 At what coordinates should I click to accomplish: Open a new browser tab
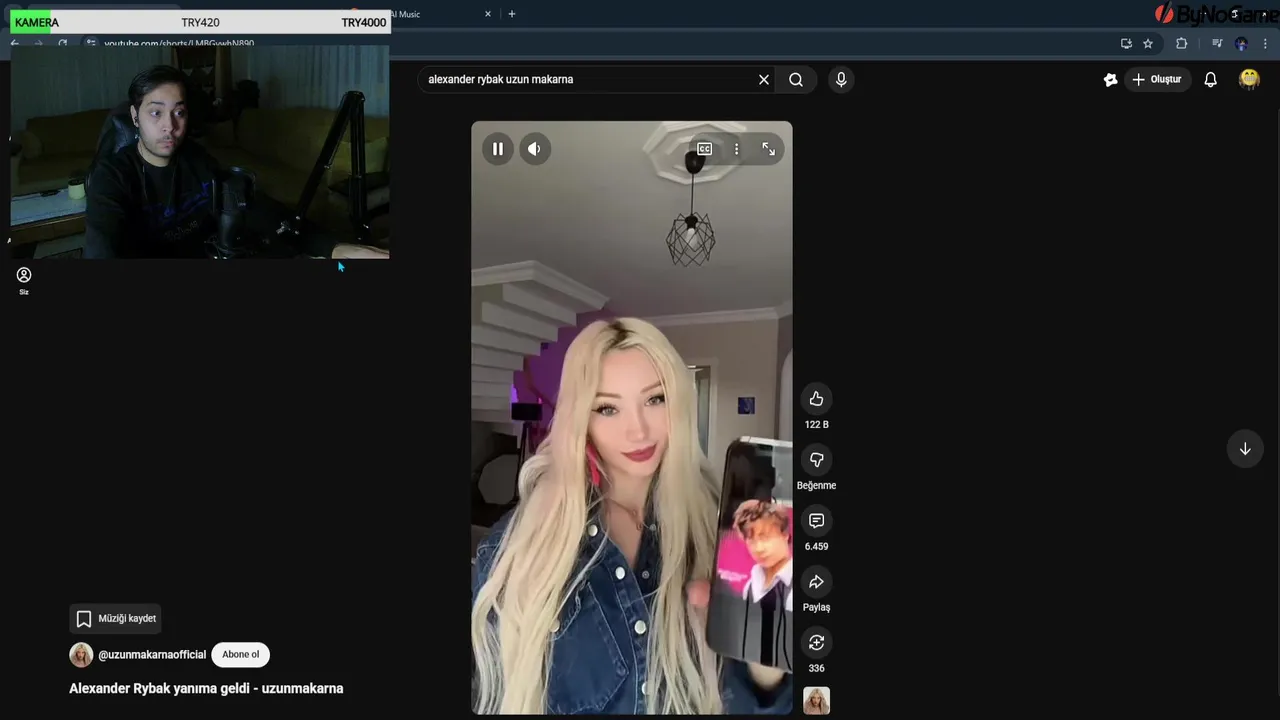512,14
